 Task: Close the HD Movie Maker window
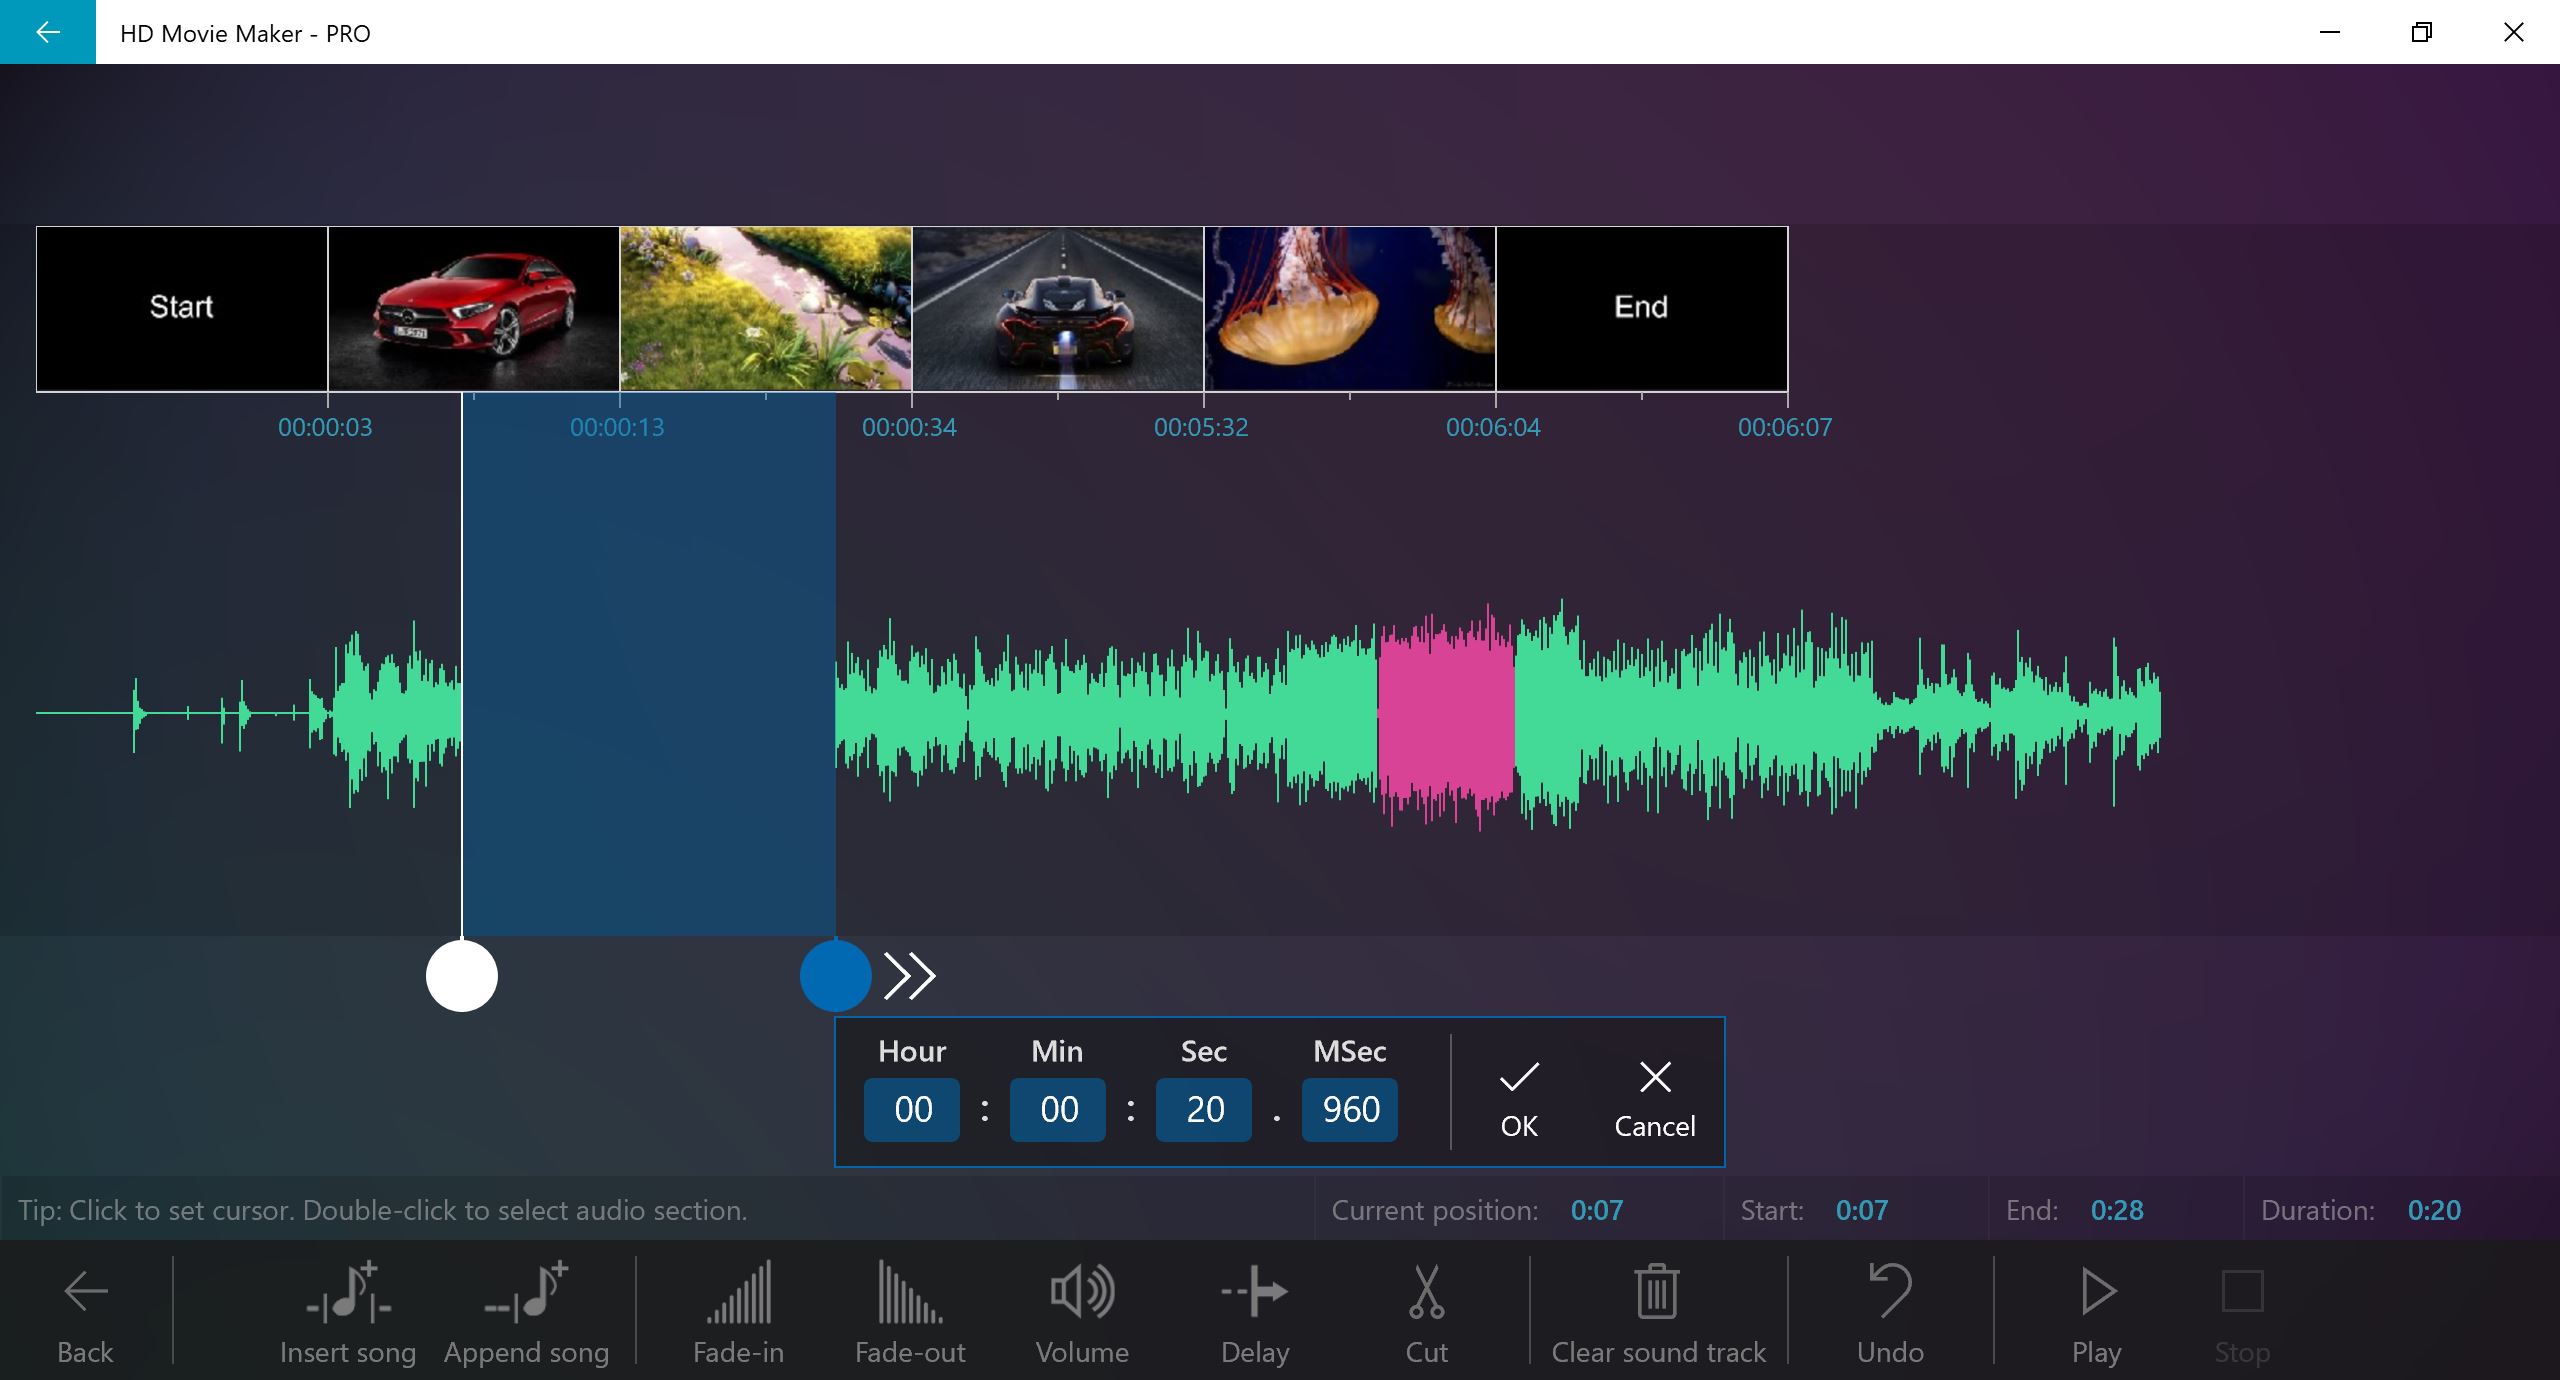[2514, 32]
